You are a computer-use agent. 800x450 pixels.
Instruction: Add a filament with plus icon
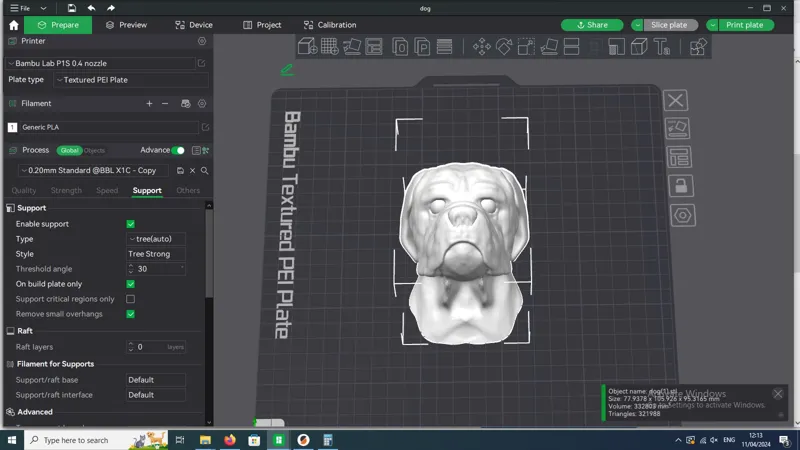pyautogui.click(x=149, y=104)
